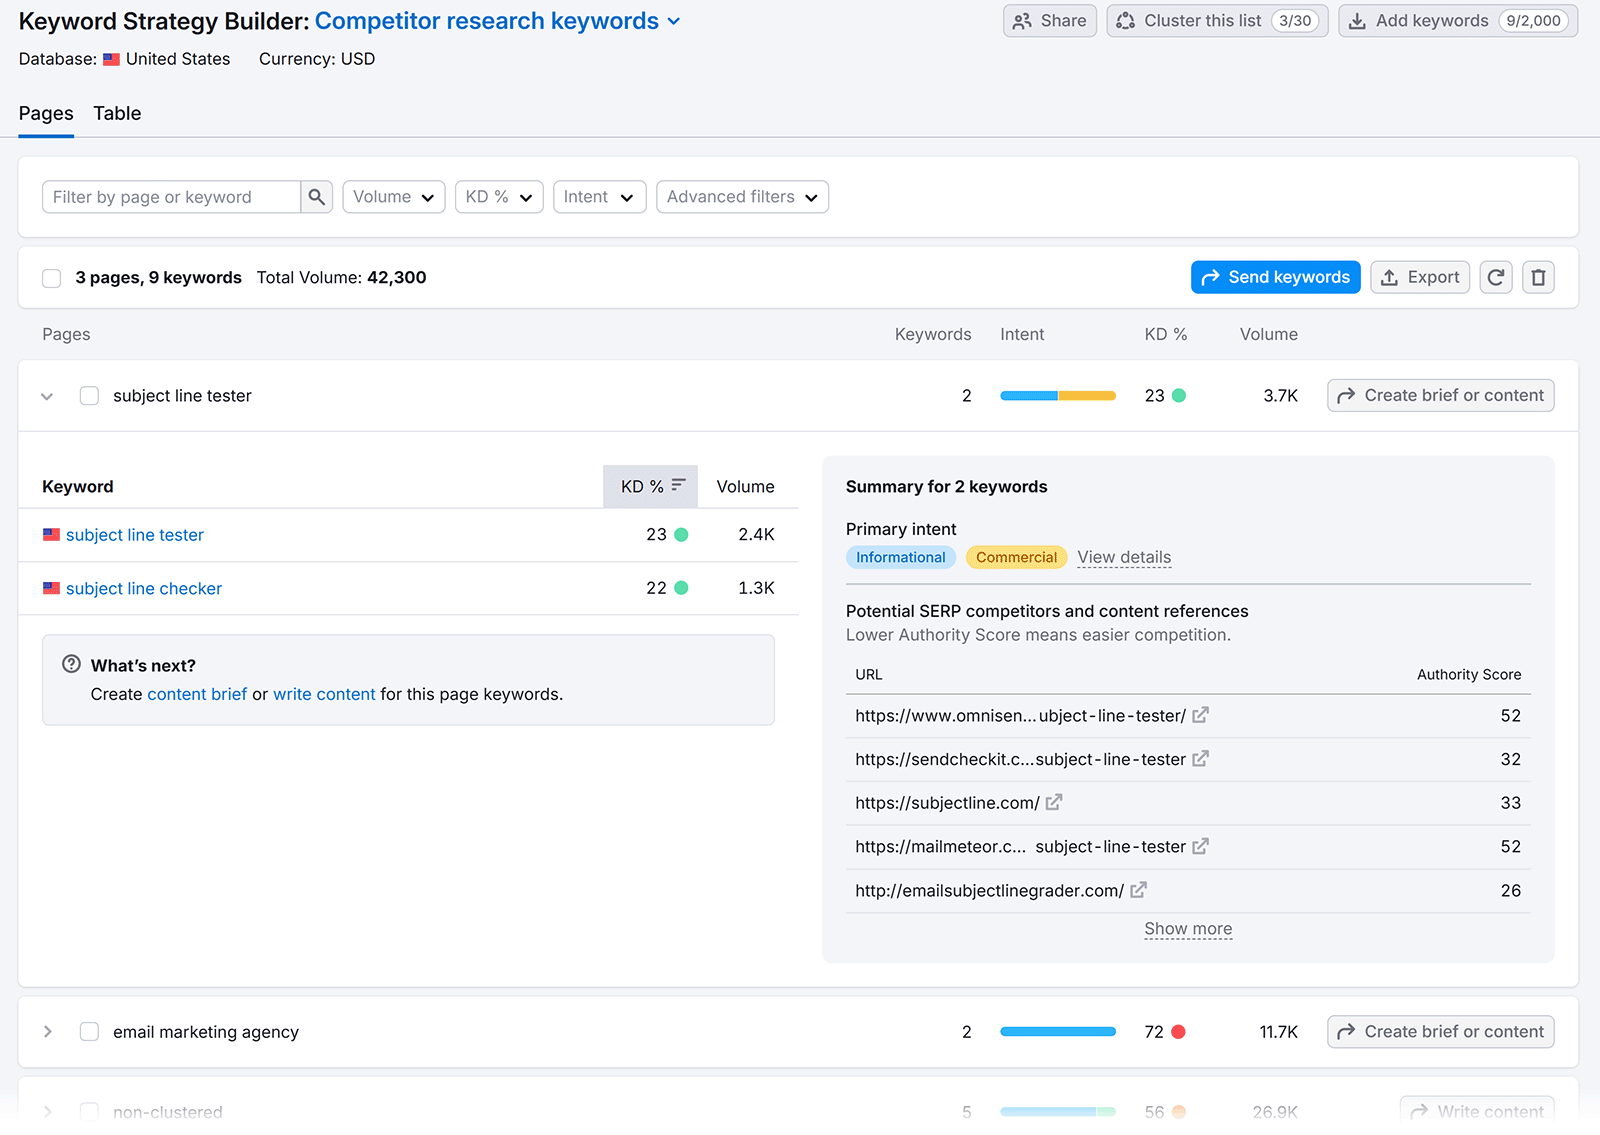Select the Cluster this list icon

click(x=1127, y=20)
